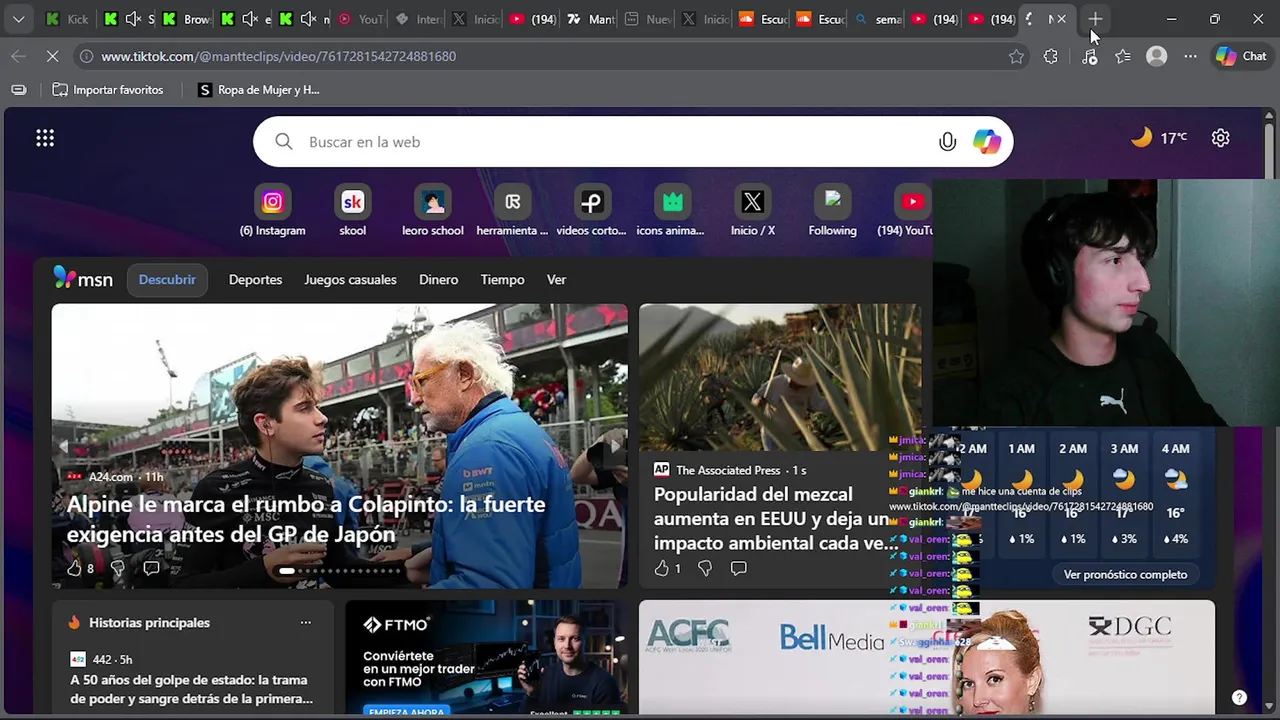Viewport: 1280px width, 720px height.
Task: Stop loading the page
Action: pos(52,57)
